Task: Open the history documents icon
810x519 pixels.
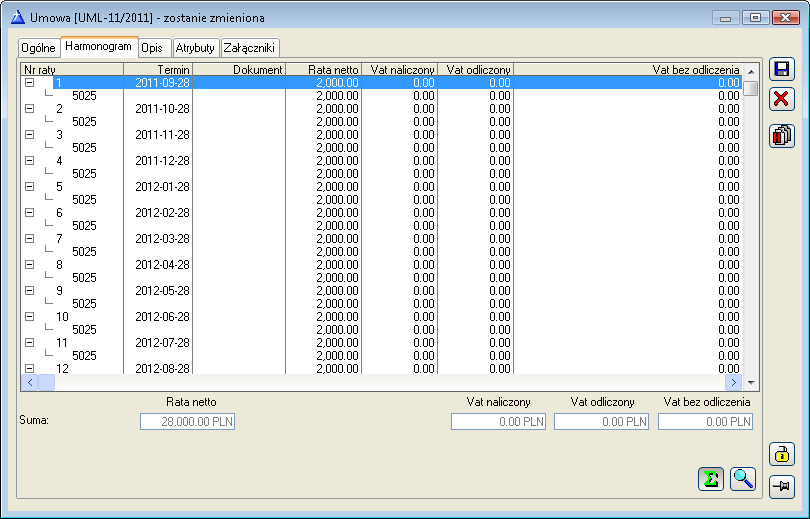Action: (781, 136)
